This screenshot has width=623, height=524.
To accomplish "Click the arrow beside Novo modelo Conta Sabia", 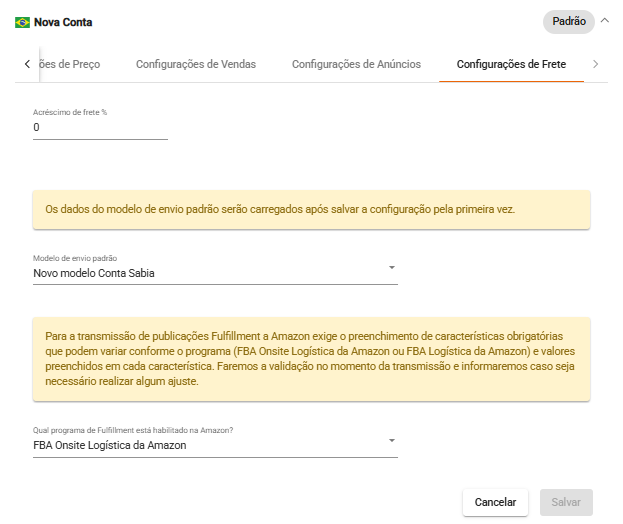I will tap(392, 268).
